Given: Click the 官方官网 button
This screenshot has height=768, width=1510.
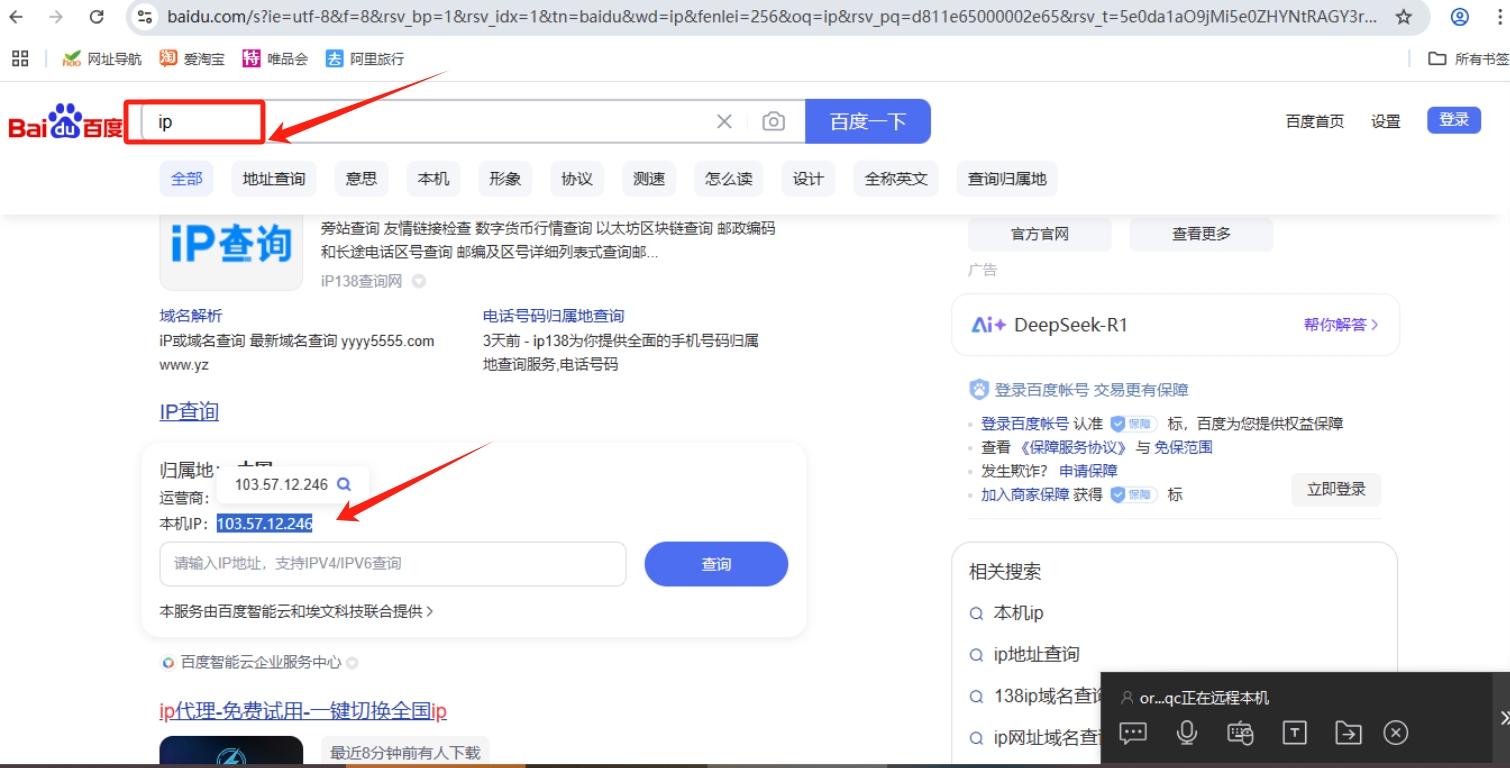Looking at the screenshot, I should [1040, 234].
